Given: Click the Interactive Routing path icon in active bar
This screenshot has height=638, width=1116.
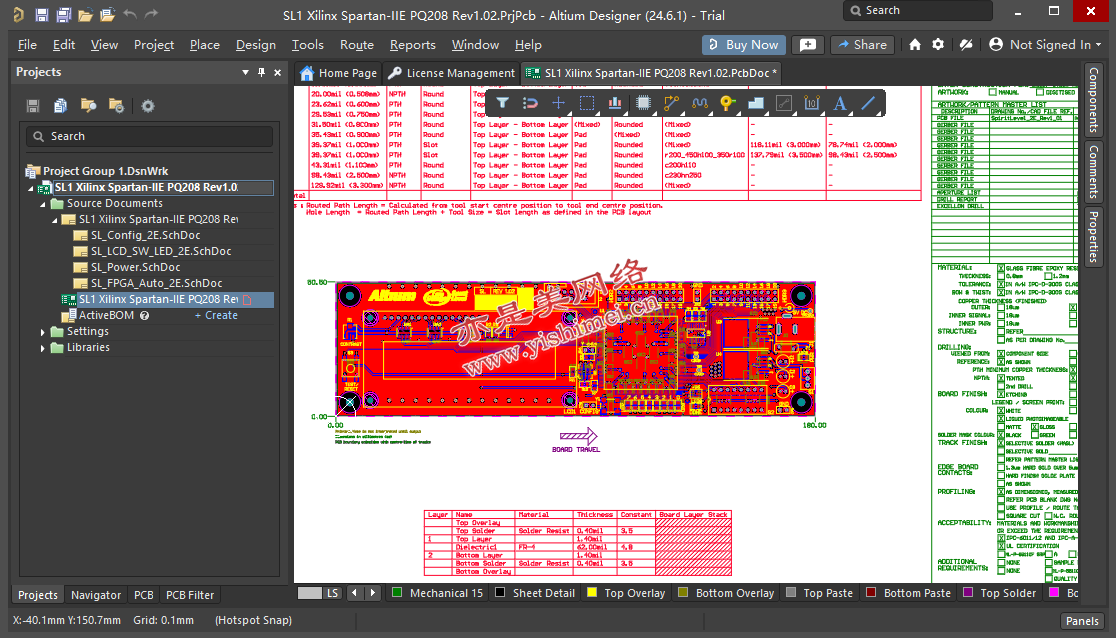Looking at the screenshot, I should pyautogui.click(x=530, y=103).
